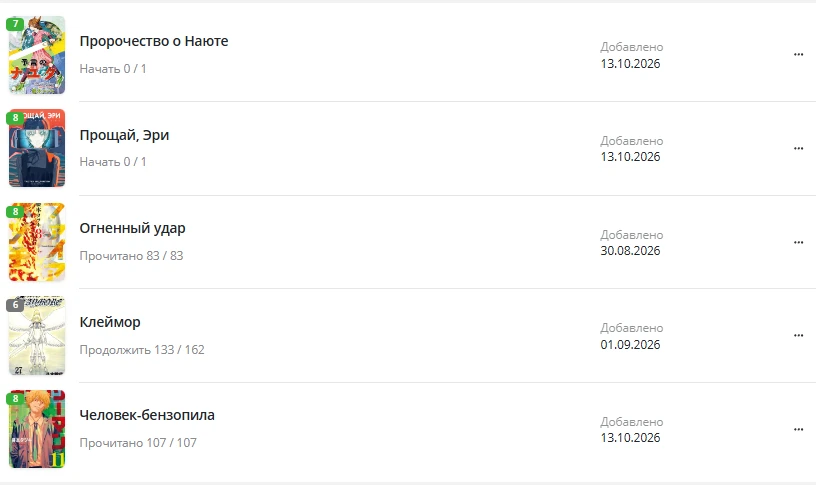Open the three-dot menu for Прощай, Эри

(798, 148)
